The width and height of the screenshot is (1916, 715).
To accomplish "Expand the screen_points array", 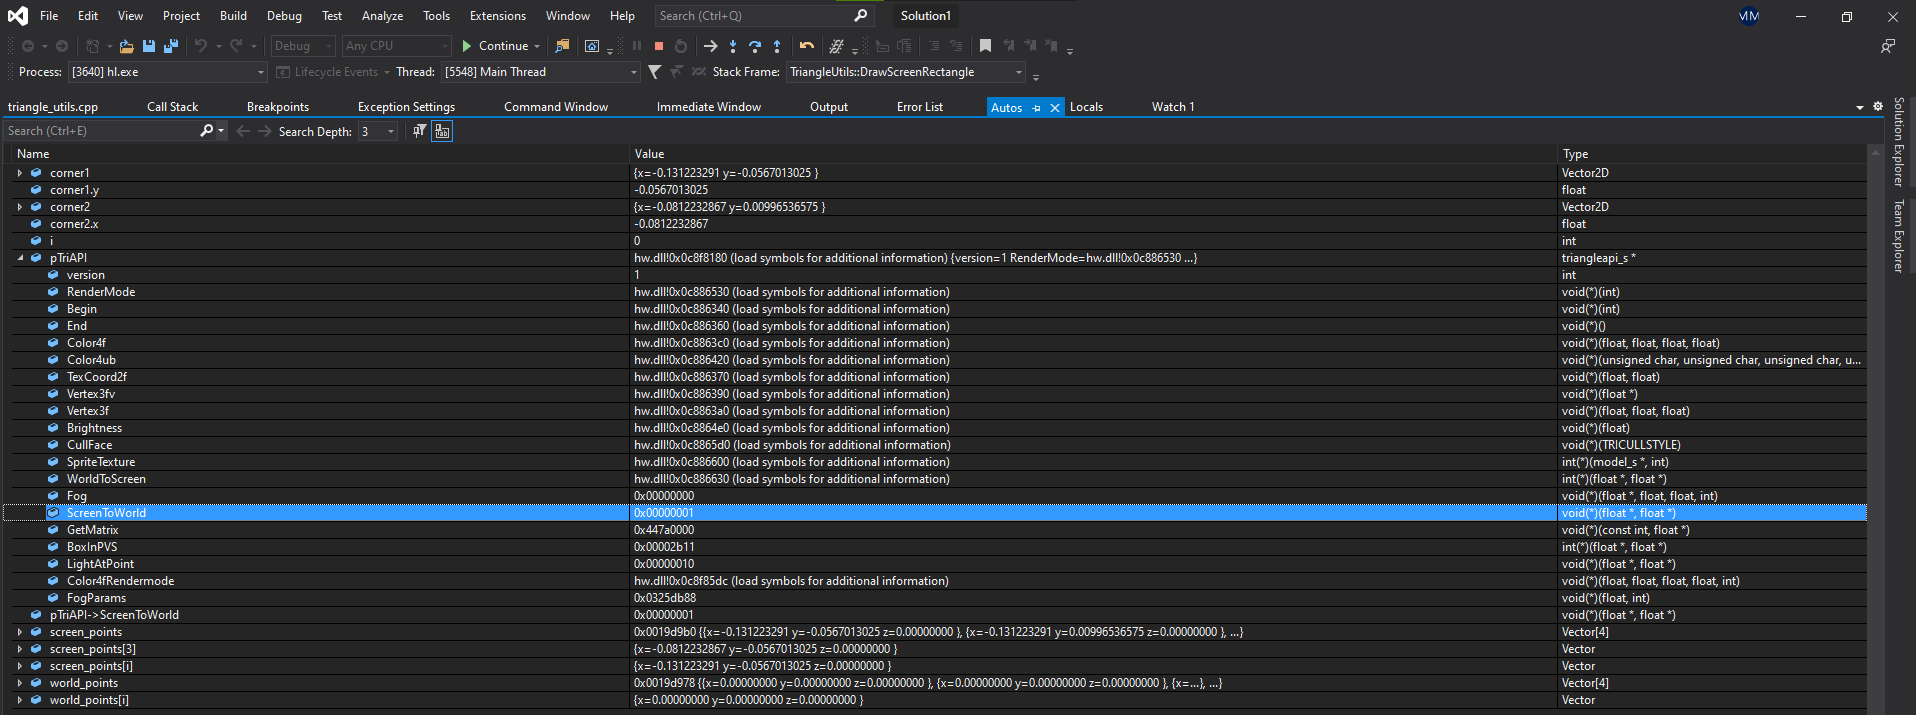I will (x=20, y=632).
